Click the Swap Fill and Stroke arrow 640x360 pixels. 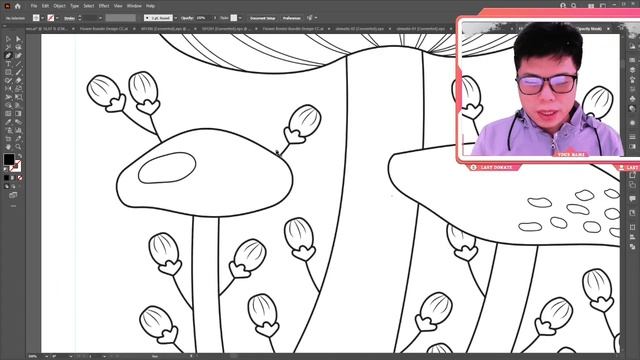(19, 156)
